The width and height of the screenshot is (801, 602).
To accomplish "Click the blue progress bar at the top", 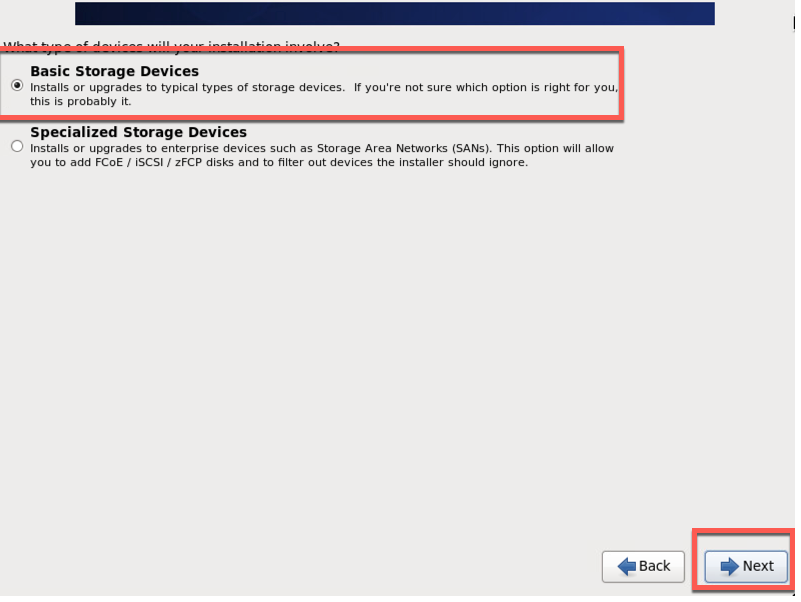I will tap(394, 13).
